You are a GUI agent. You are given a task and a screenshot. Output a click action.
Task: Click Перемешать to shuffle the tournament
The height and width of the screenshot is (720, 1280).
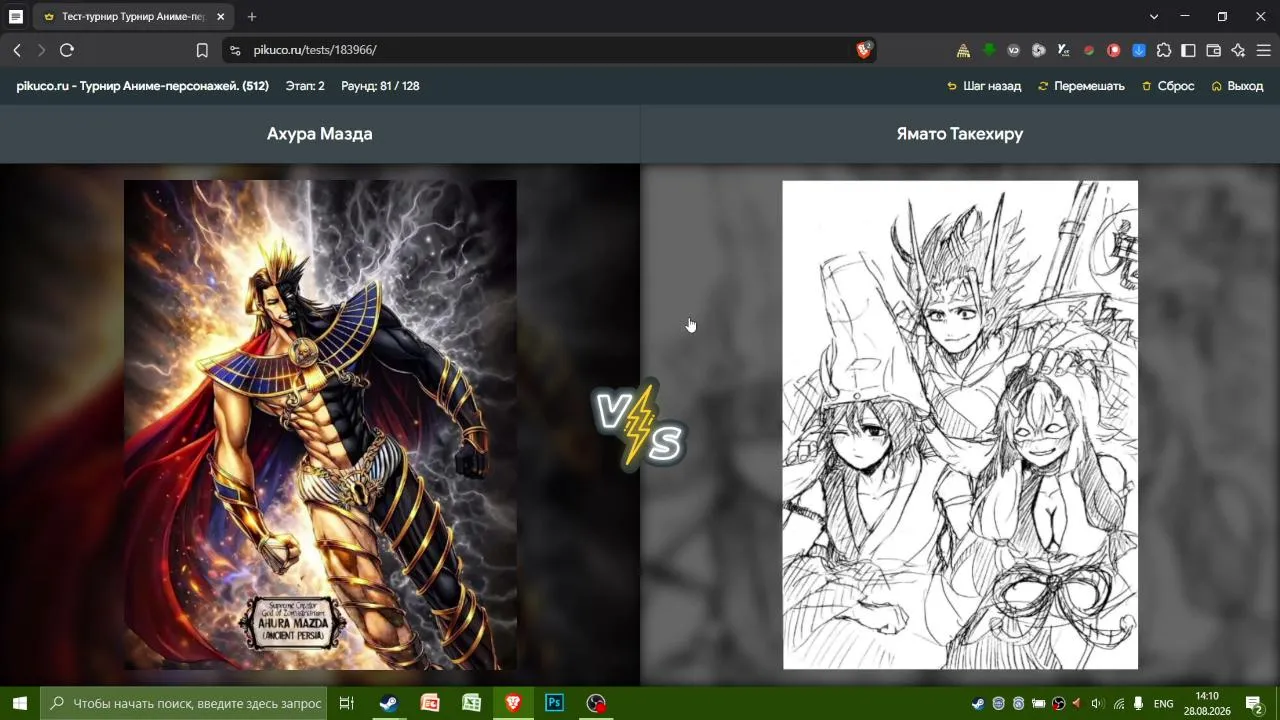click(x=1081, y=86)
